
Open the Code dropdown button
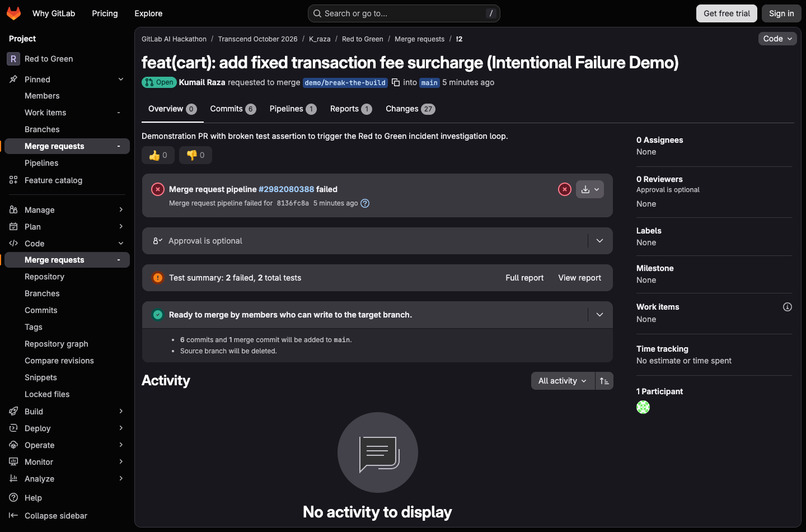tap(777, 39)
